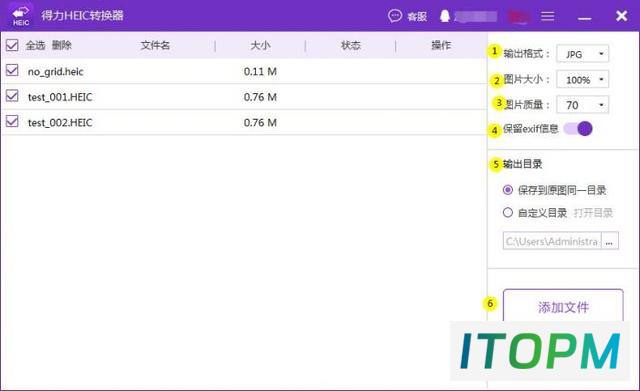Uncheck the test_001.HEIC checkbox
Screen dimensions: 640x391
pyautogui.click(x=12, y=96)
